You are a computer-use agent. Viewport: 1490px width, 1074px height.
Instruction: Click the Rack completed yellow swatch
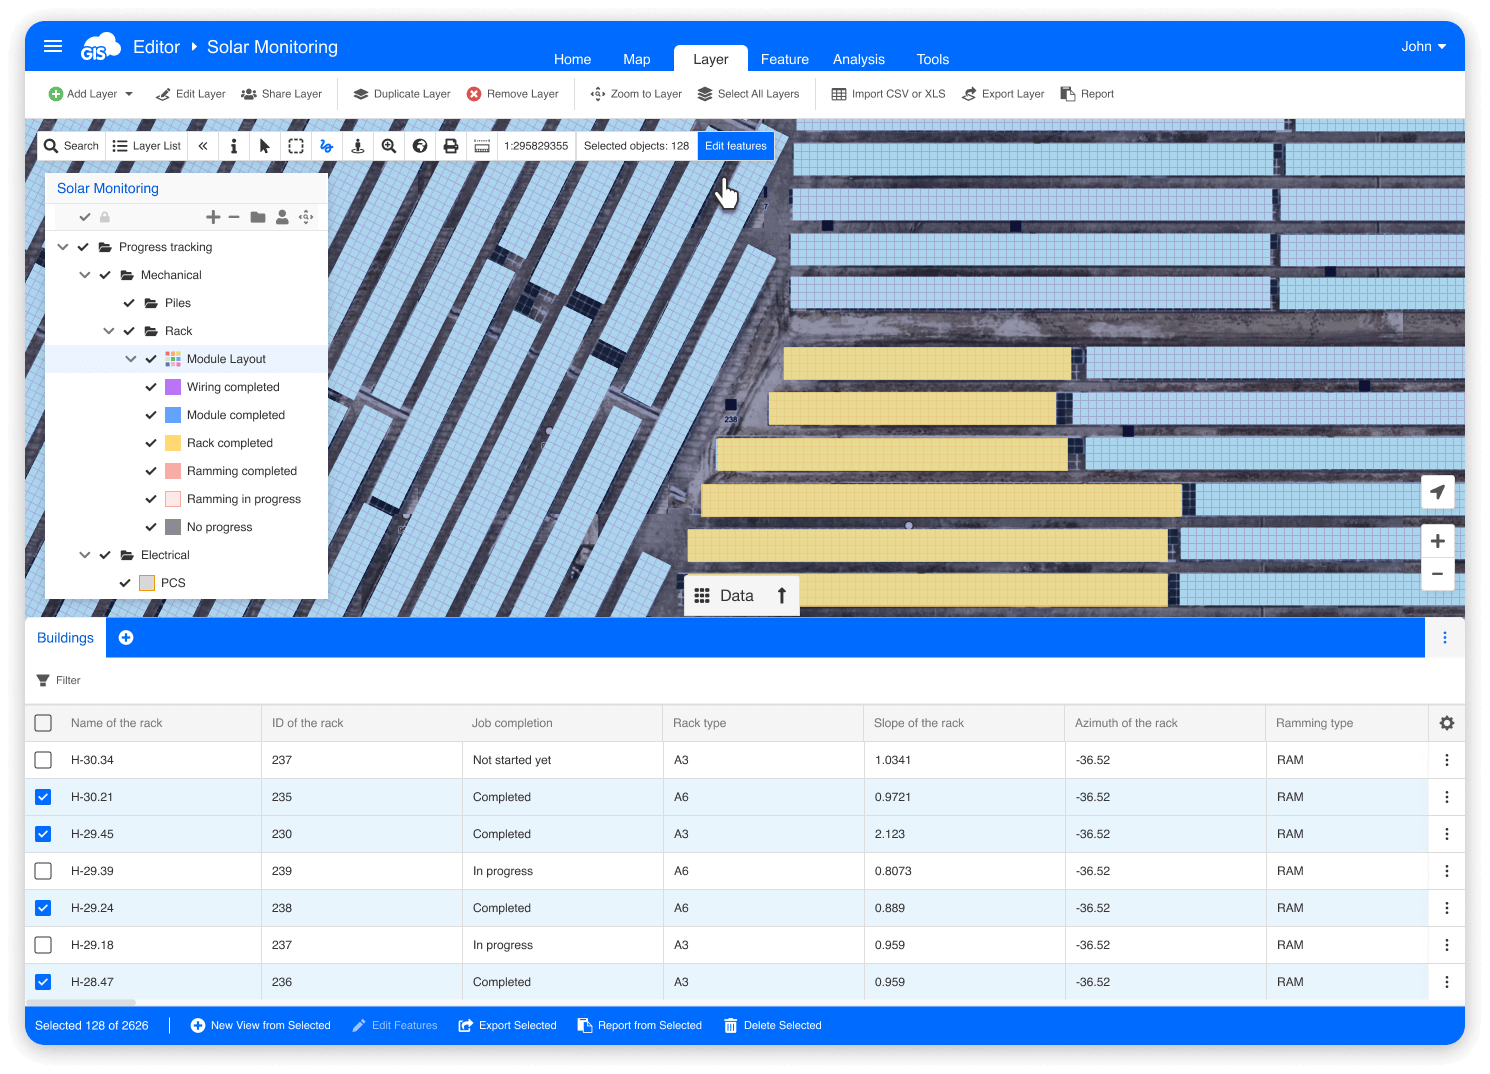click(173, 443)
